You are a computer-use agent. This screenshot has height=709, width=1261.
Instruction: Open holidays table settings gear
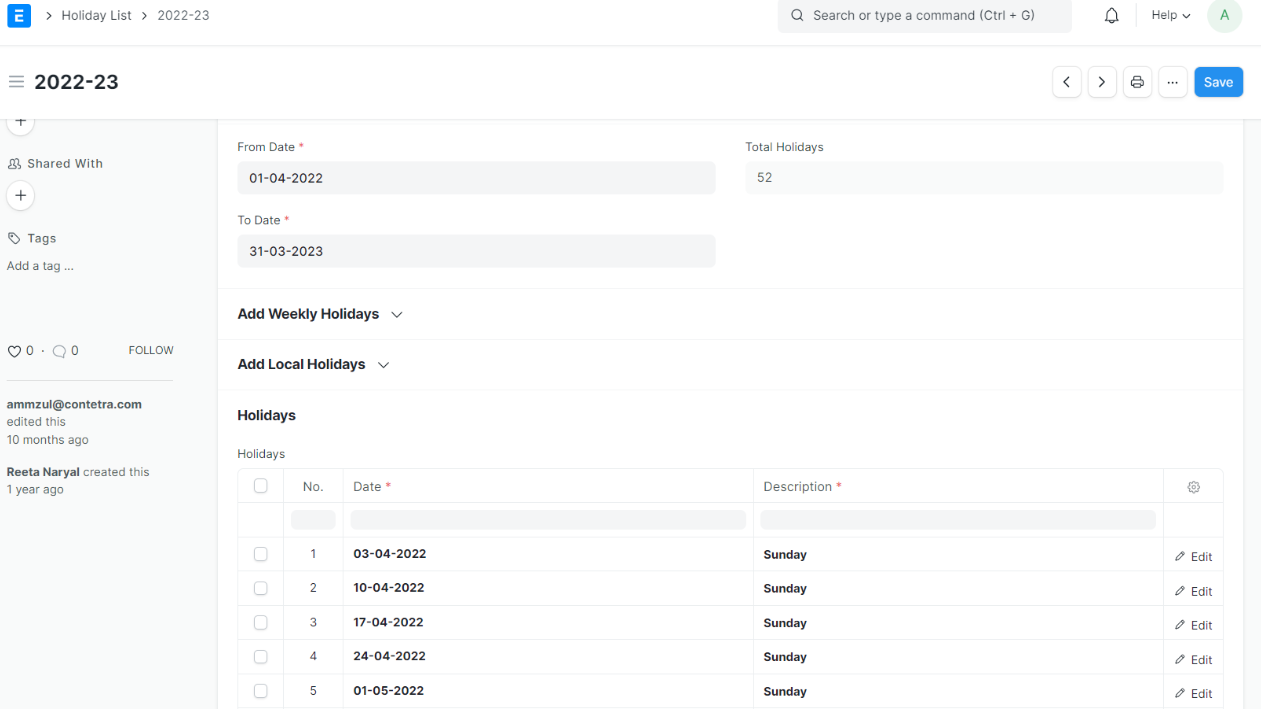click(x=1193, y=487)
